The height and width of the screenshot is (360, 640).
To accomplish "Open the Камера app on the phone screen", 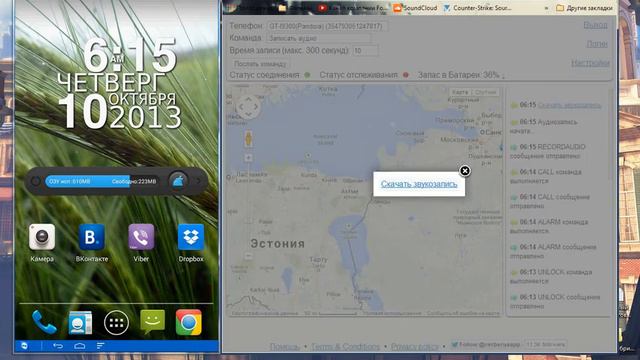I will (x=42, y=237).
